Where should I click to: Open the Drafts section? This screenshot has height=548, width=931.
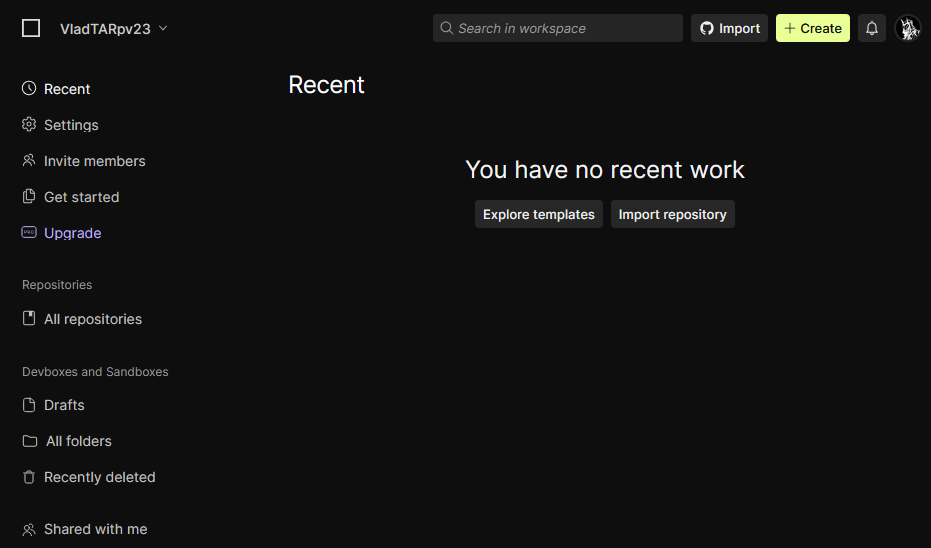point(64,405)
